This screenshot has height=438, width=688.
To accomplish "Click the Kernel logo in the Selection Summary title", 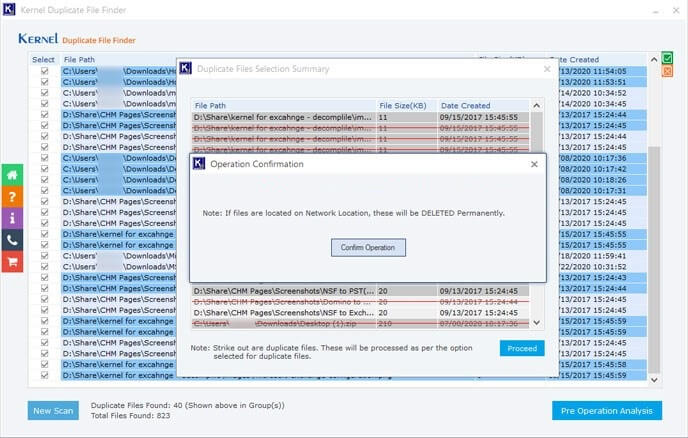I will (186, 68).
